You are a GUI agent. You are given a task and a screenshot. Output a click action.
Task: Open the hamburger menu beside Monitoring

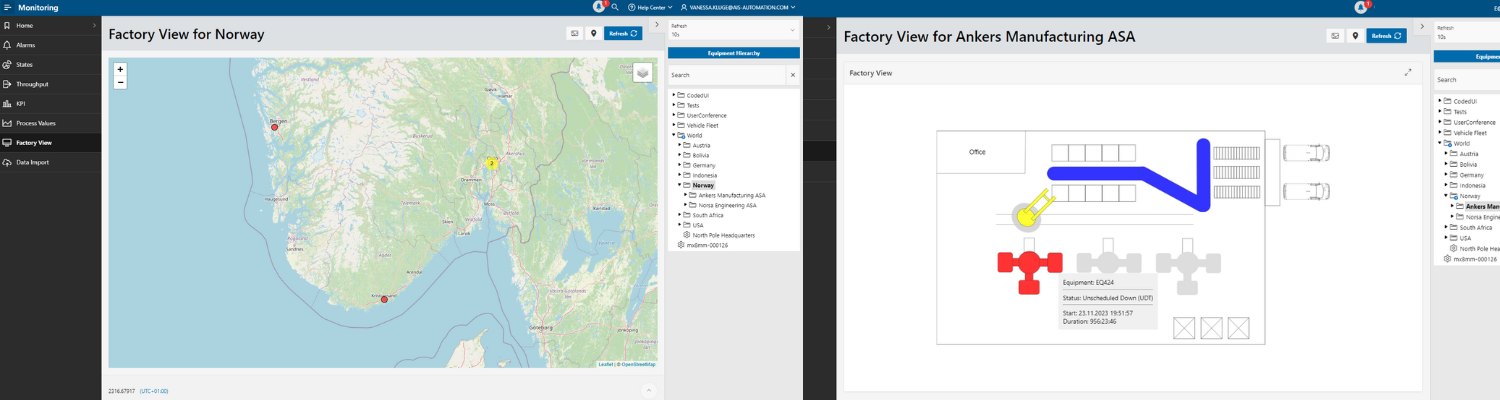[8, 7]
